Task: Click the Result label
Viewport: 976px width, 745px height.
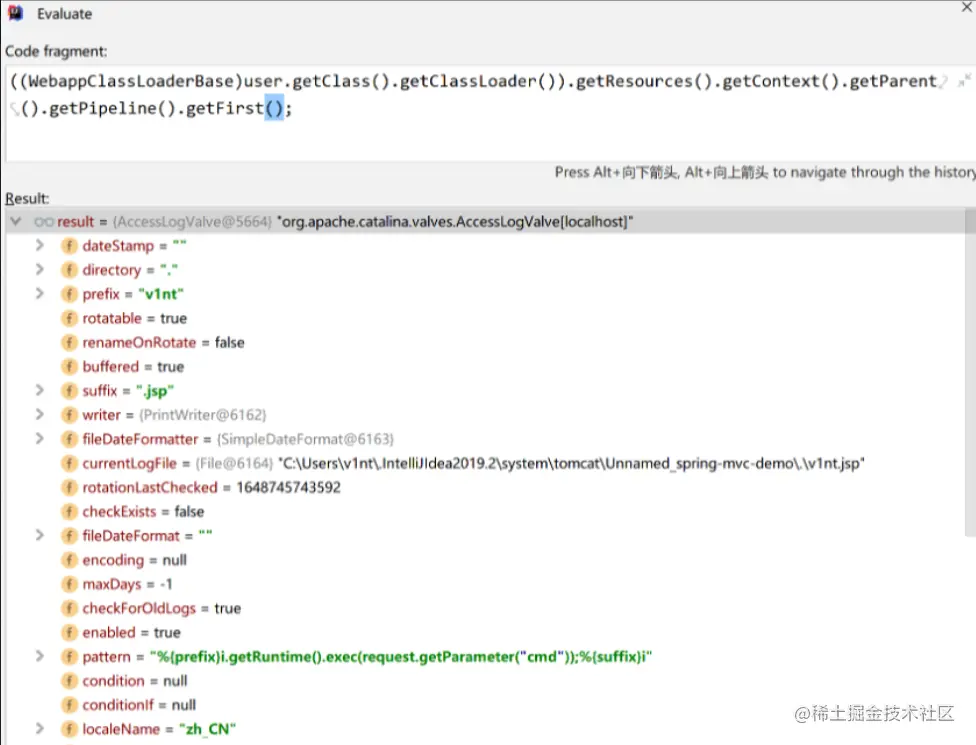Action: [x=27, y=199]
